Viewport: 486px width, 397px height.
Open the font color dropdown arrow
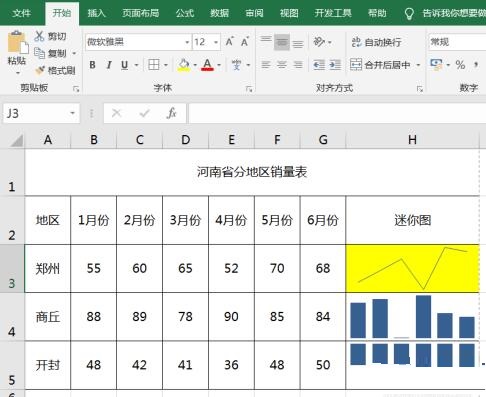219,65
